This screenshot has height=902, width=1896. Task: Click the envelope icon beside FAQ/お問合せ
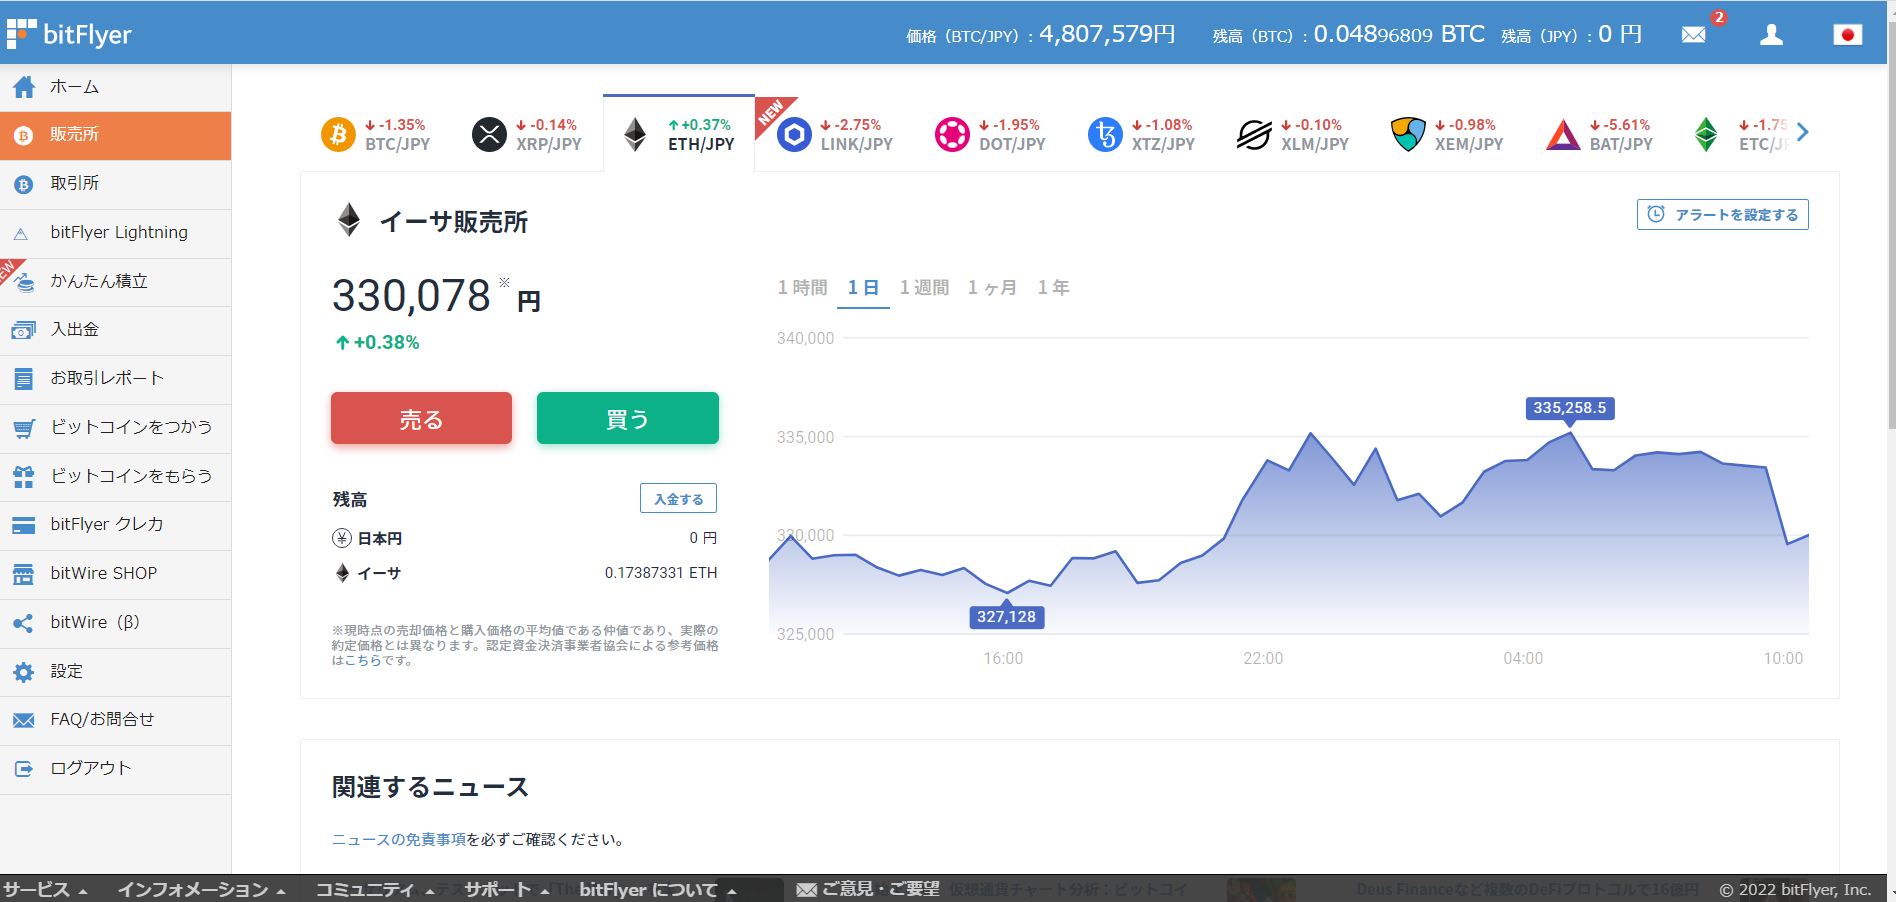[x=23, y=720]
